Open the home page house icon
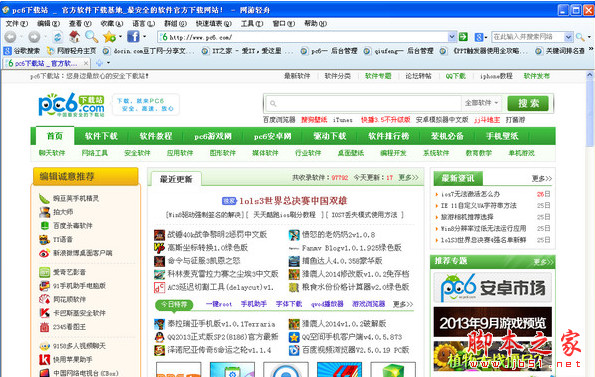 point(74,37)
